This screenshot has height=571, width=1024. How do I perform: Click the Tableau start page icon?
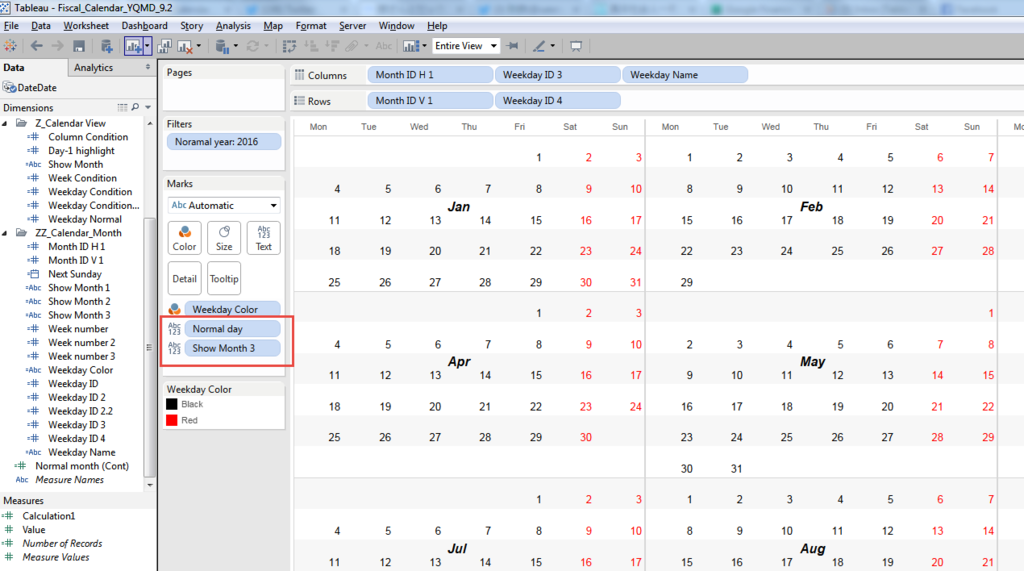pyautogui.click(x=10, y=46)
